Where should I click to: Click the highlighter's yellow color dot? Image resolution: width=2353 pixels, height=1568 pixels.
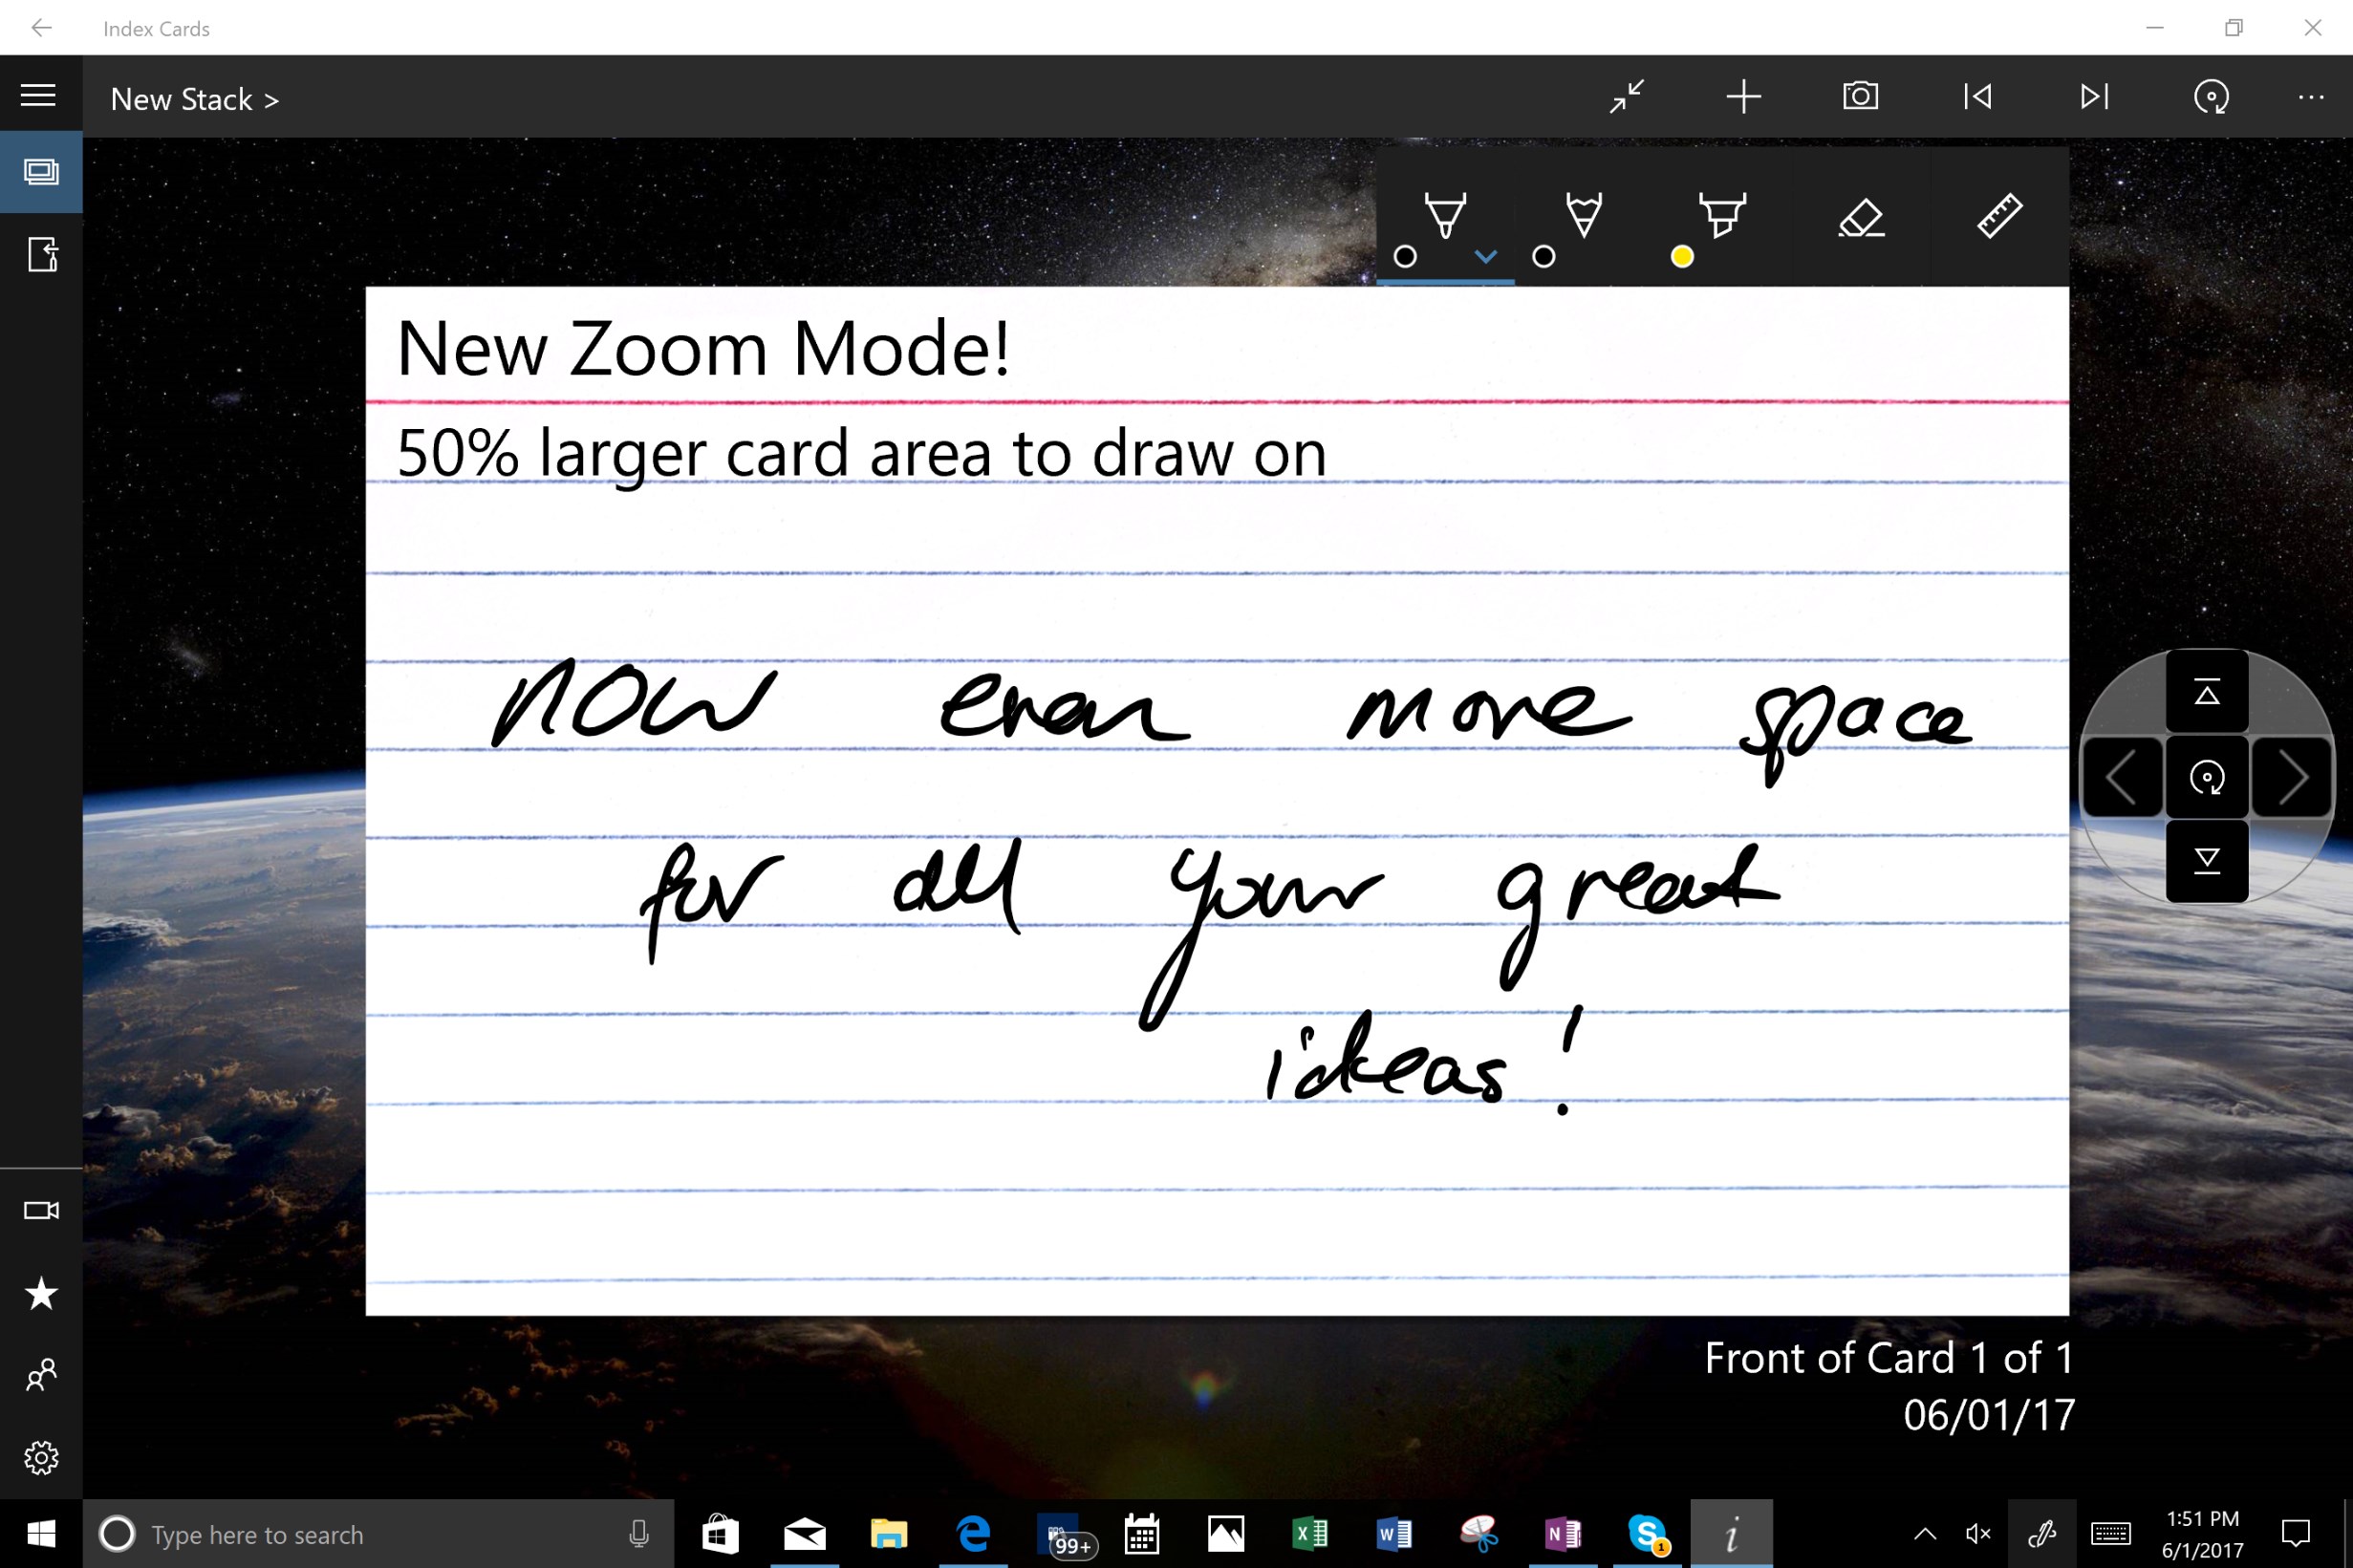pyautogui.click(x=1681, y=257)
